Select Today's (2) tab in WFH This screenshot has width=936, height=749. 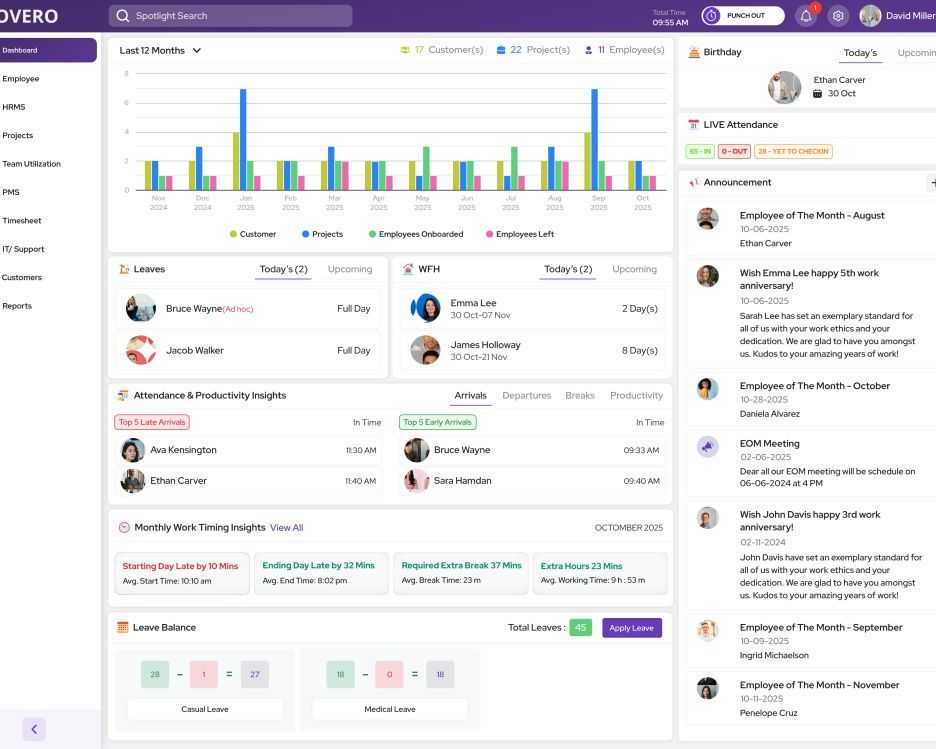[568, 269]
